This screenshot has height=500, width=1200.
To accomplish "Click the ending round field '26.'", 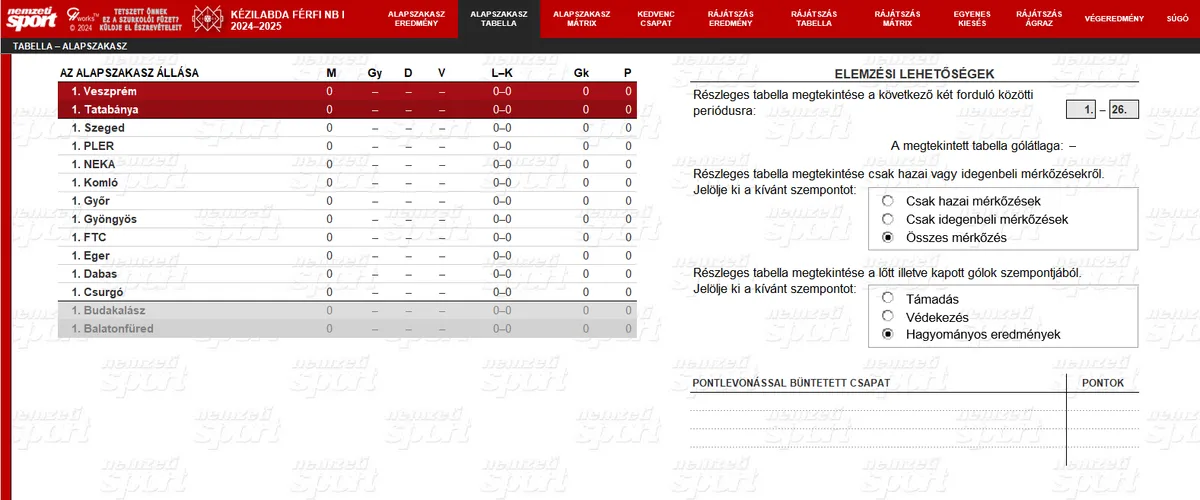I will [1123, 110].
